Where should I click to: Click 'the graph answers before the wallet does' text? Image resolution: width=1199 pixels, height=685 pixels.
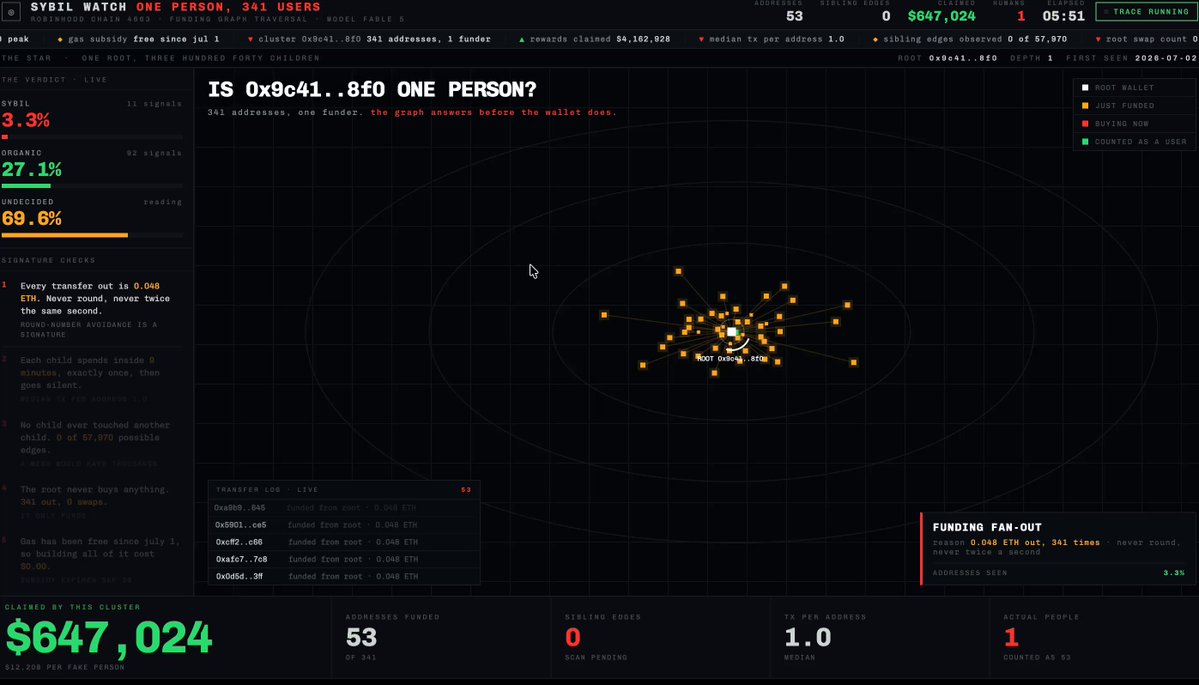493,112
